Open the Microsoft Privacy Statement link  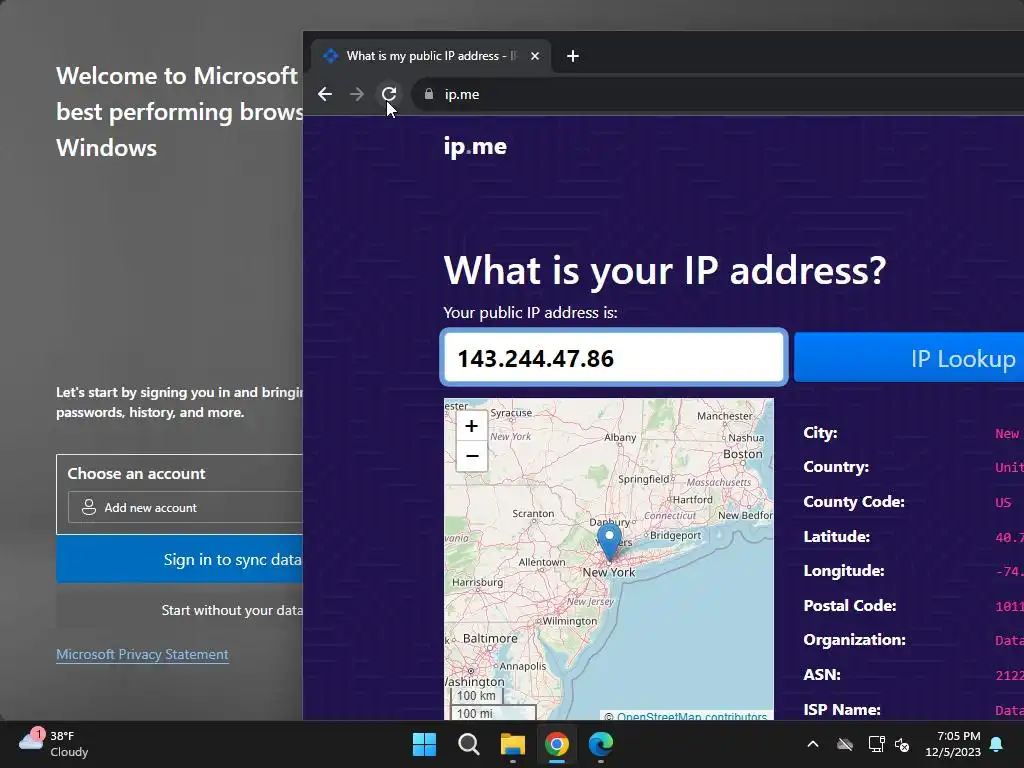(142, 654)
